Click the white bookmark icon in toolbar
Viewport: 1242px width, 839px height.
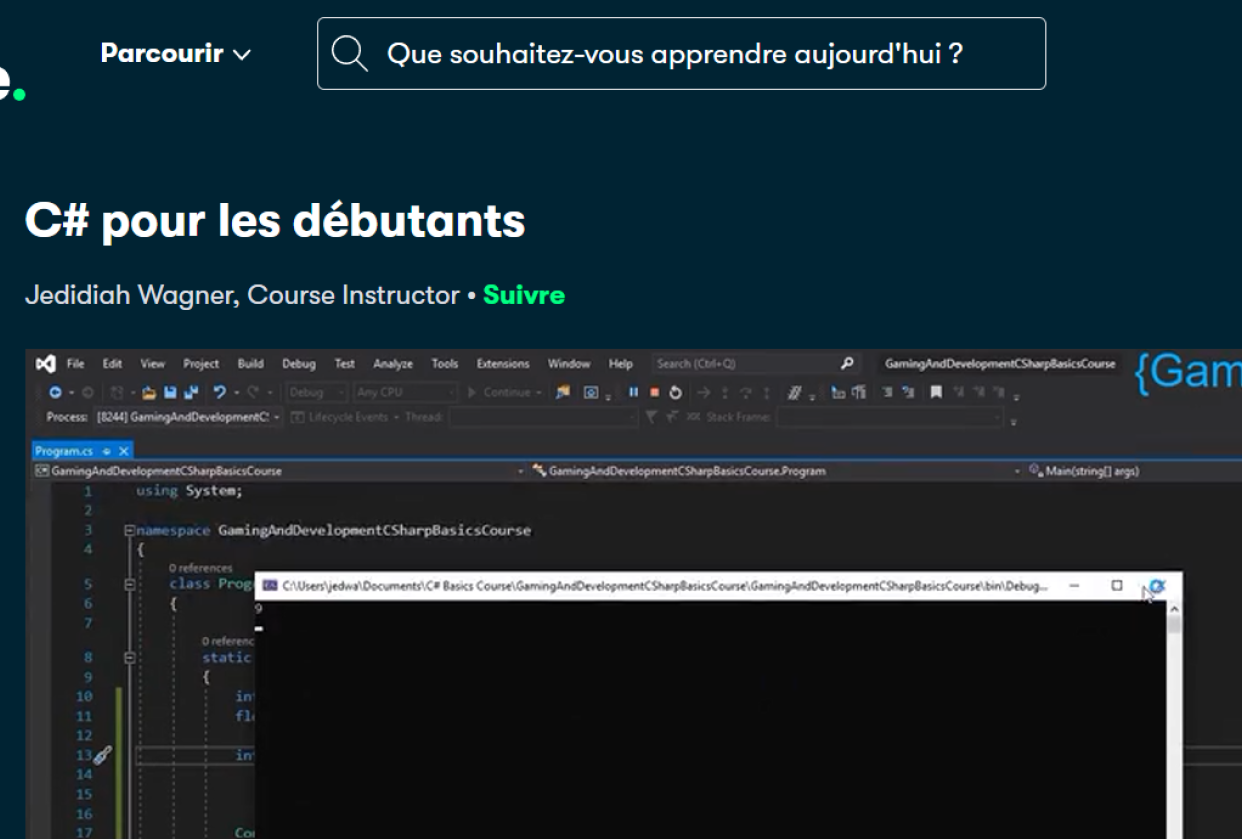(937, 392)
